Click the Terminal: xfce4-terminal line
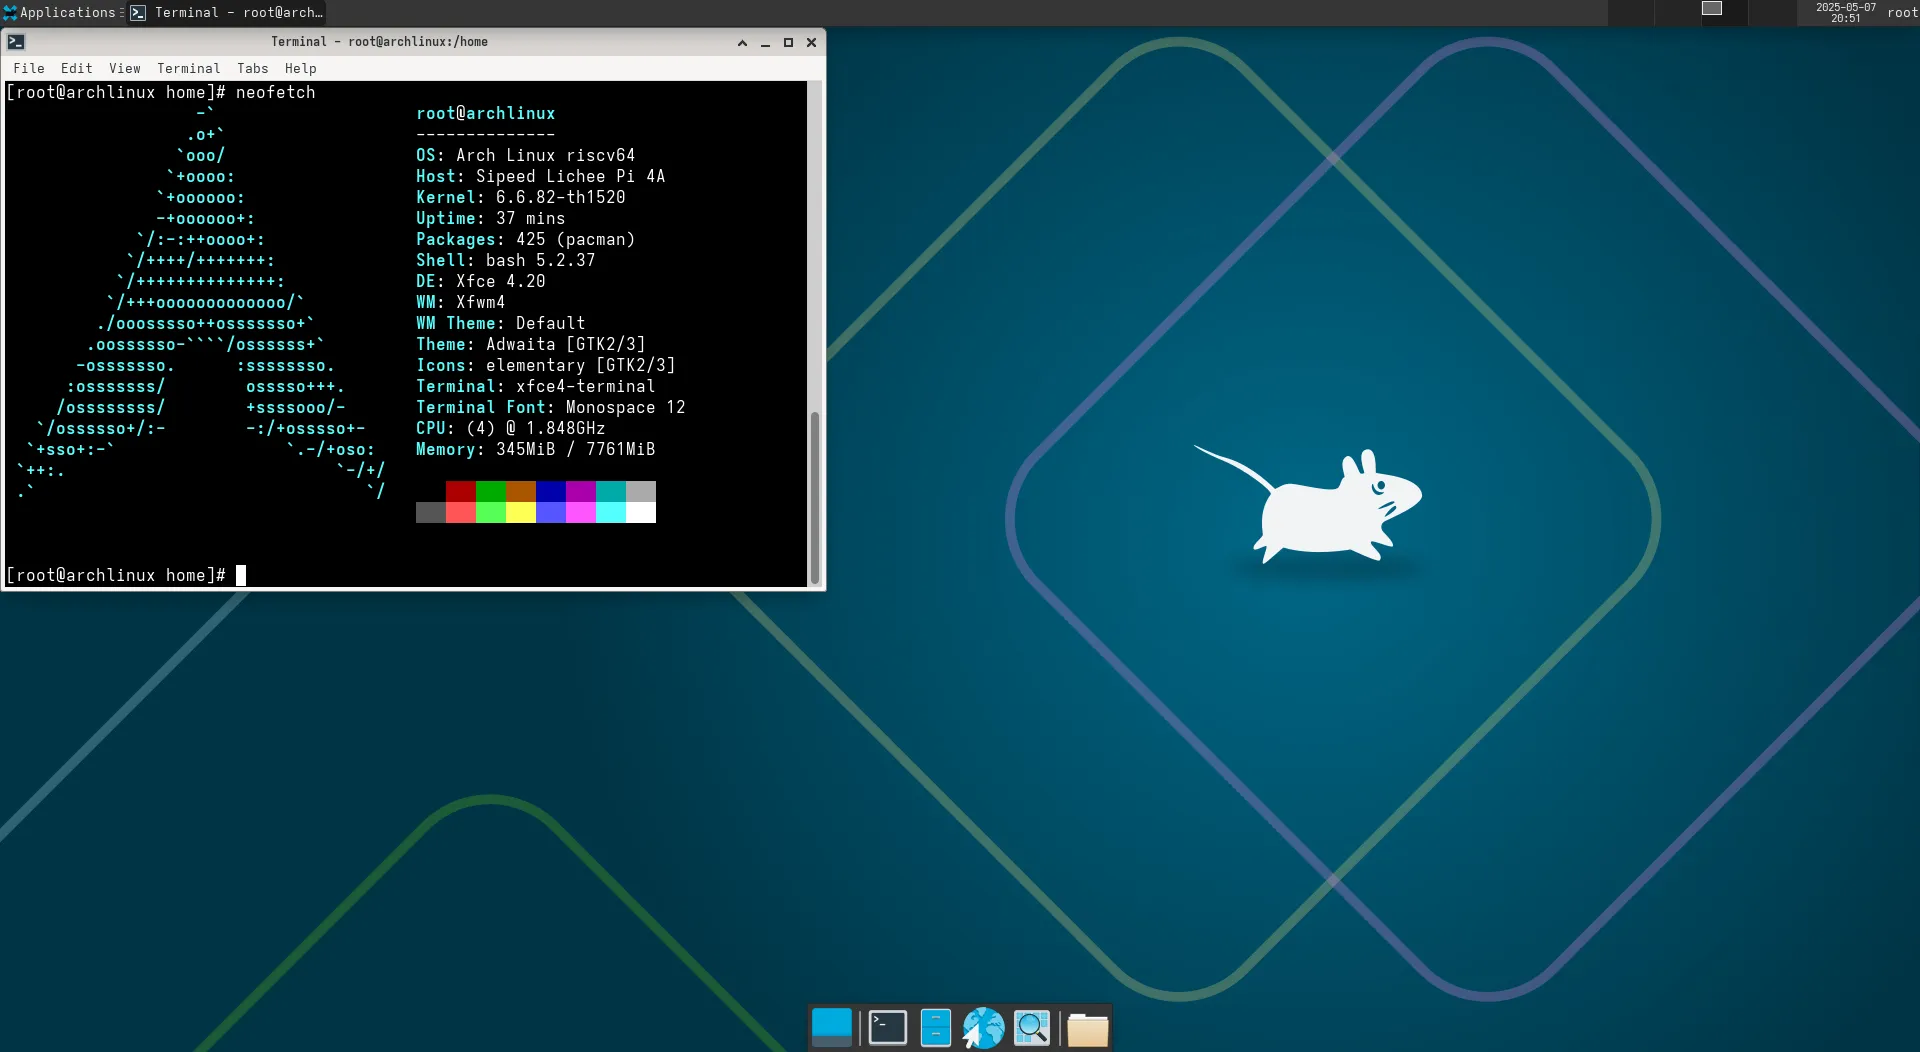1920x1052 pixels. pyautogui.click(x=535, y=386)
